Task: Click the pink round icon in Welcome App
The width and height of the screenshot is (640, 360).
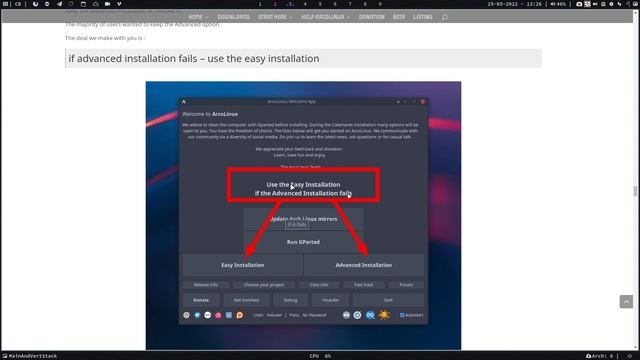Action: click(x=218, y=315)
